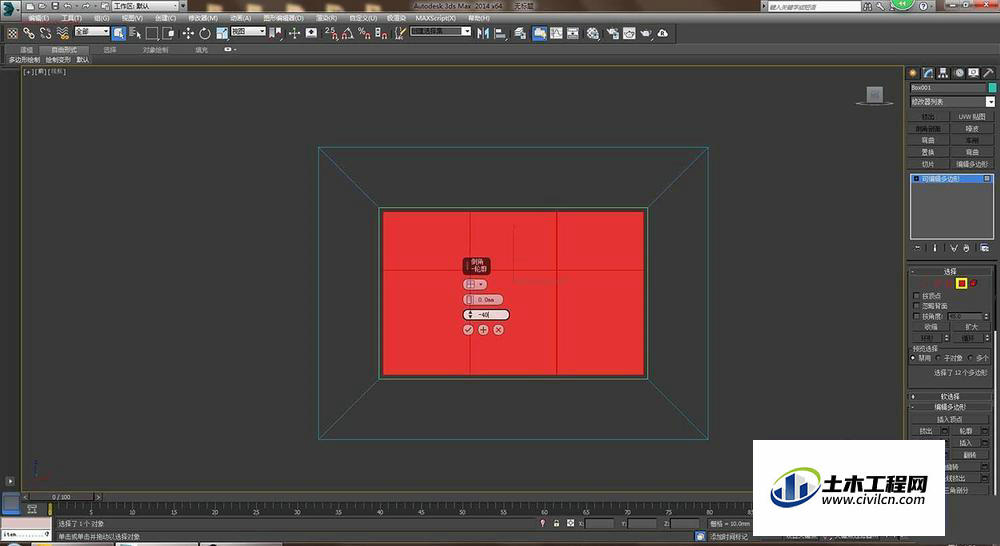1000x546 pixels.
Task: Open the 工具(T) menu
Action: (71, 18)
